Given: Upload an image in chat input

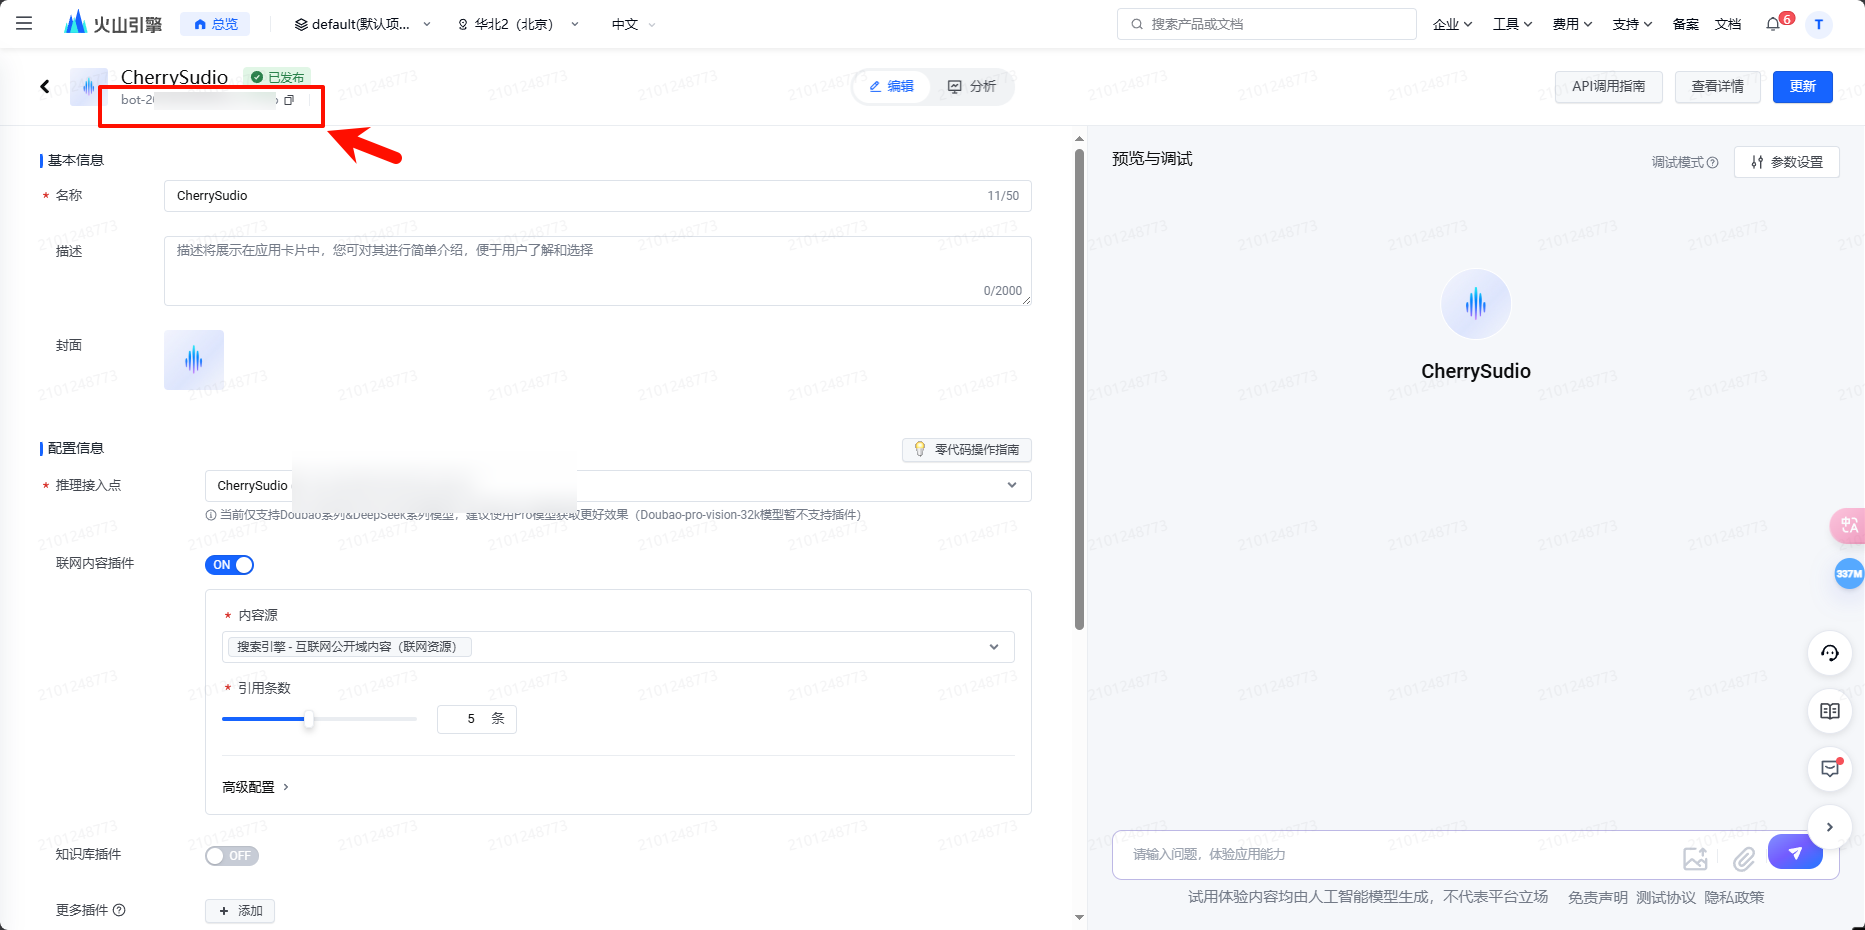Looking at the screenshot, I should tap(1695, 858).
